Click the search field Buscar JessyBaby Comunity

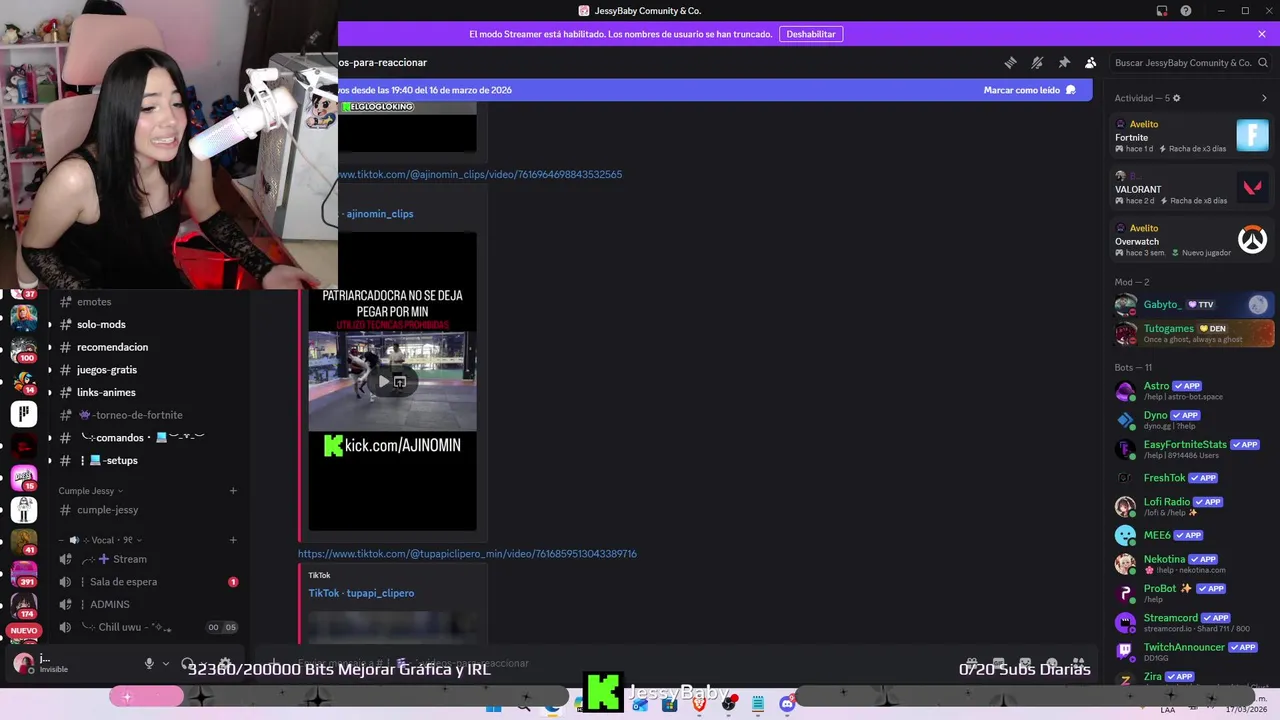click(1189, 62)
